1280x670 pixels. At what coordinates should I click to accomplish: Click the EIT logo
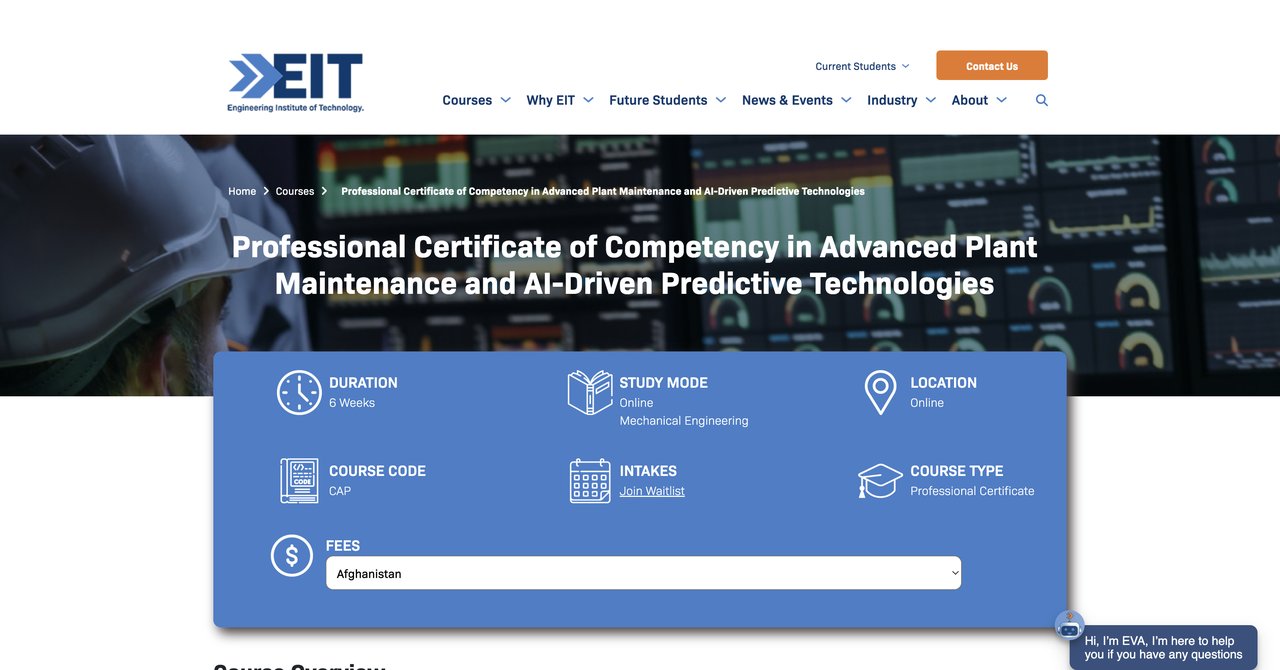tap(296, 83)
